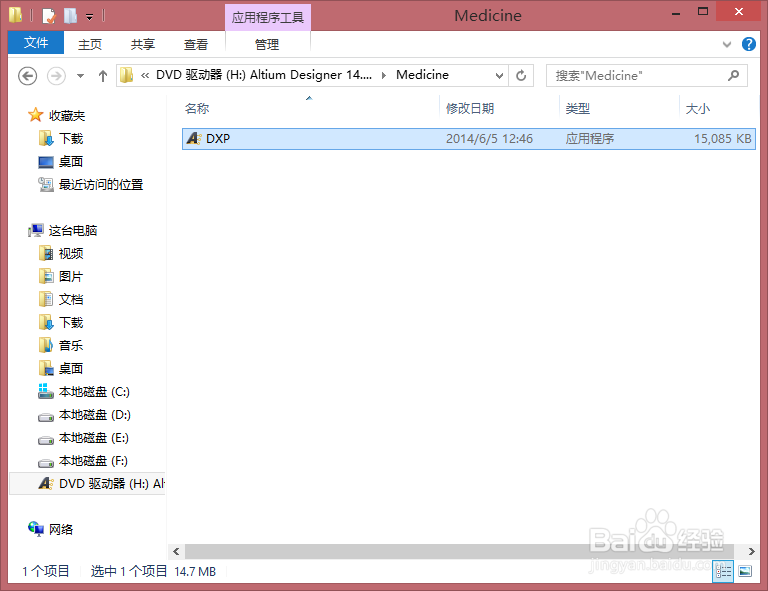This screenshot has width=768, height=591.
Task: Open 本地磁盘 (C:)
Action: pyautogui.click(x=94, y=392)
